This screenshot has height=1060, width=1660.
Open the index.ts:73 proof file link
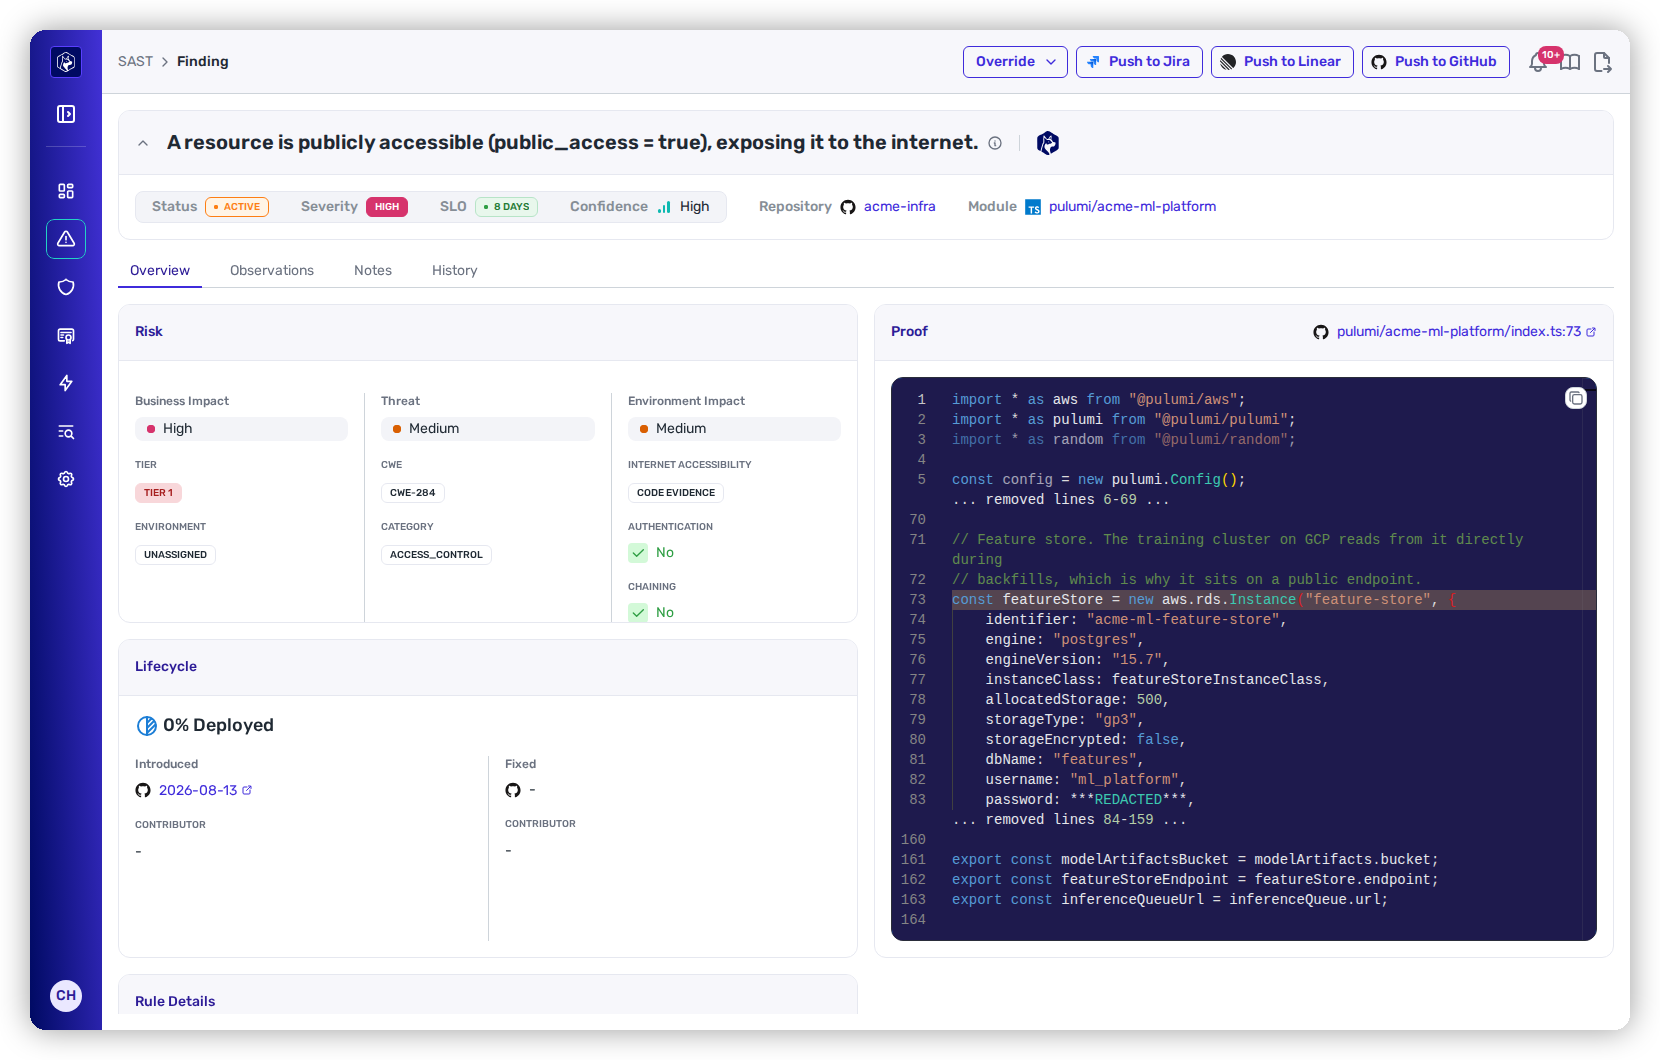coord(1466,332)
